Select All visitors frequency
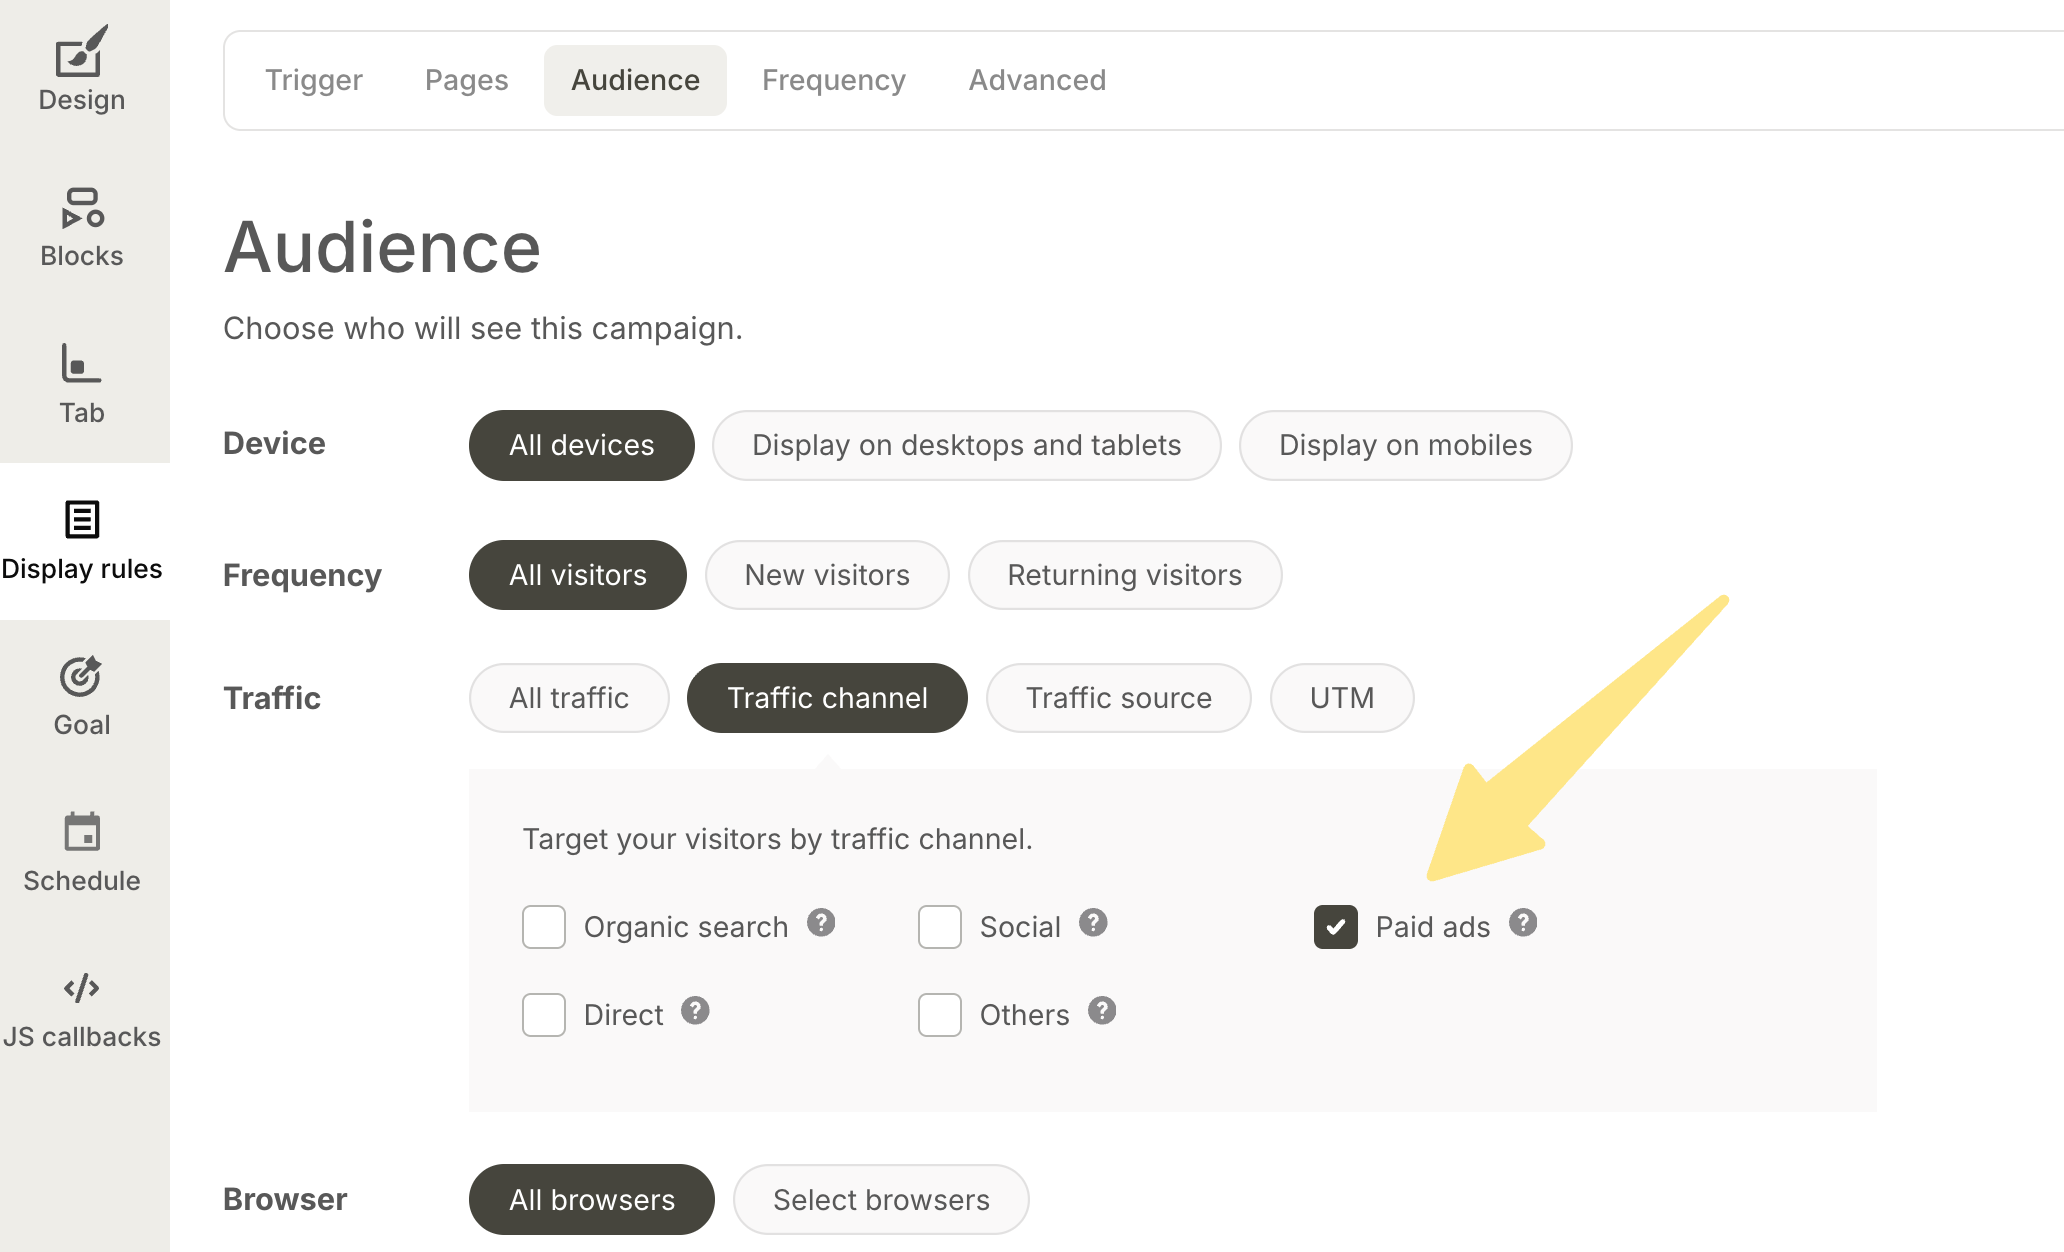Image resolution: width=2064 pixels, height=1252 pixels. tap(578, 575)
